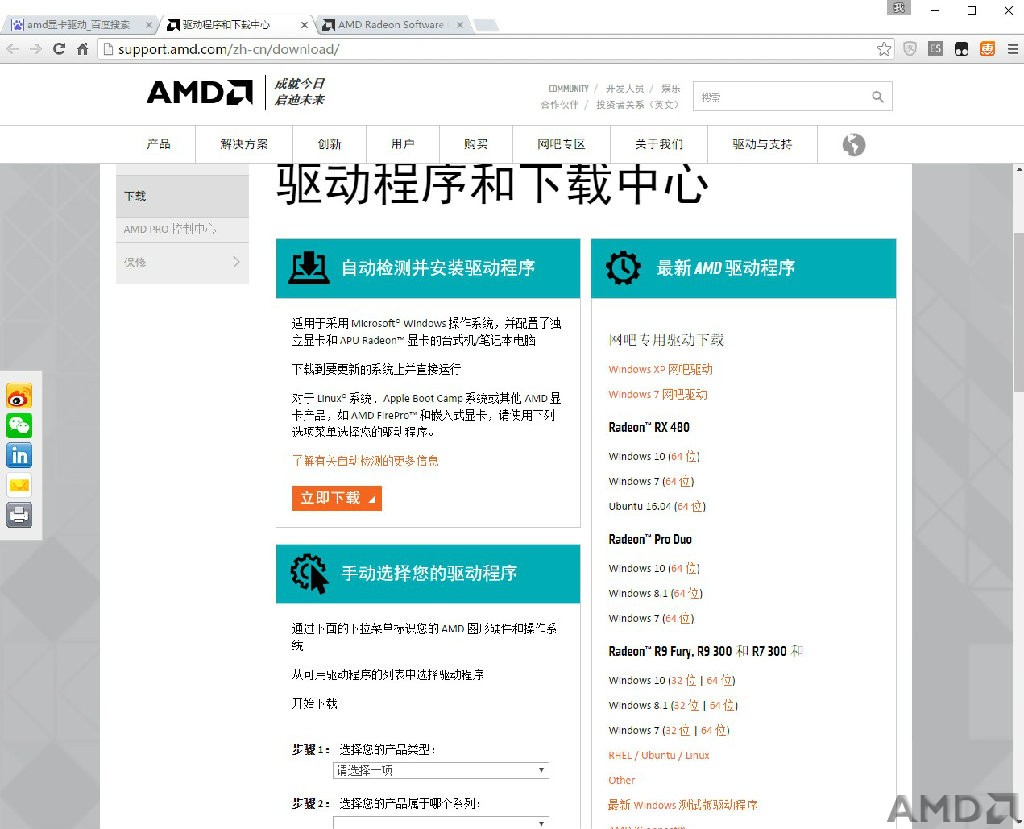The image size is (1024, 829).
Task: Open the Other drivers link
Action: 622,780
